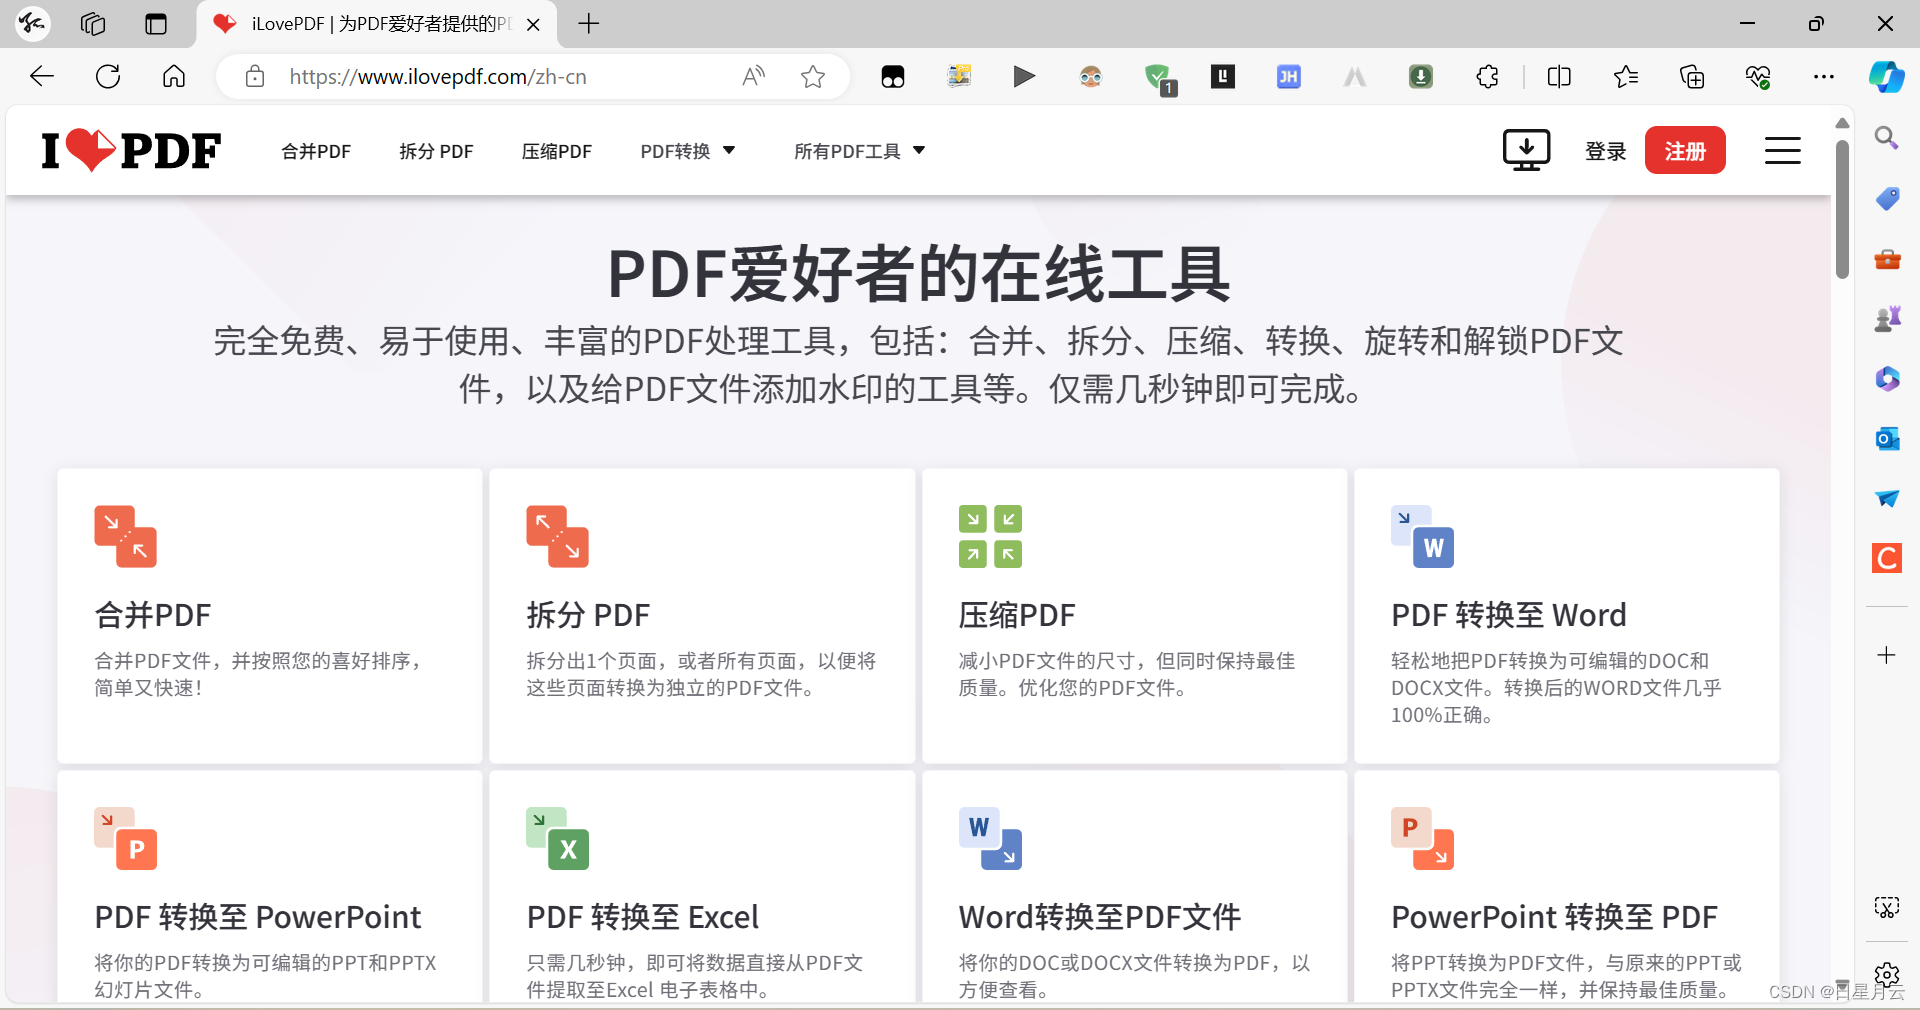Click the red 注册 register button
The width and height of the screenshot is (1920, 1010).
[x=1685, y=150]
